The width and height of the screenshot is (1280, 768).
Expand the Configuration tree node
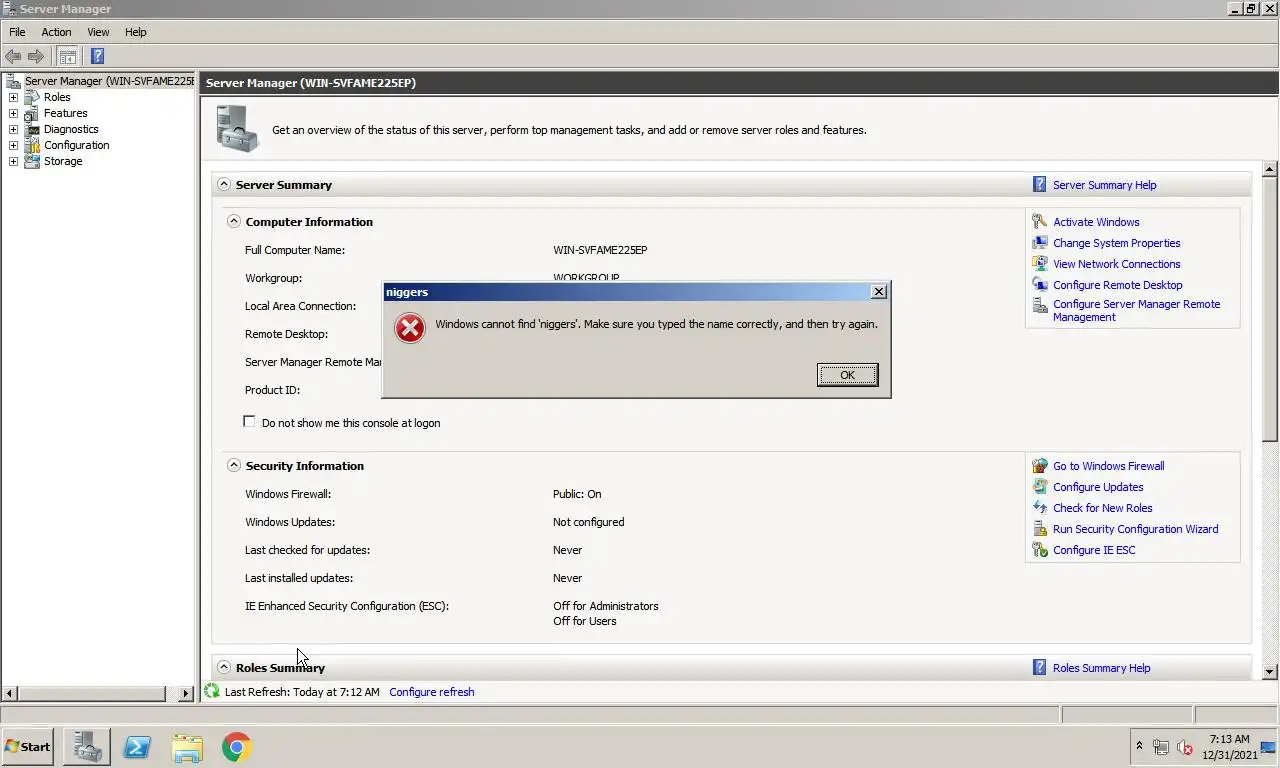pos(13,145)
